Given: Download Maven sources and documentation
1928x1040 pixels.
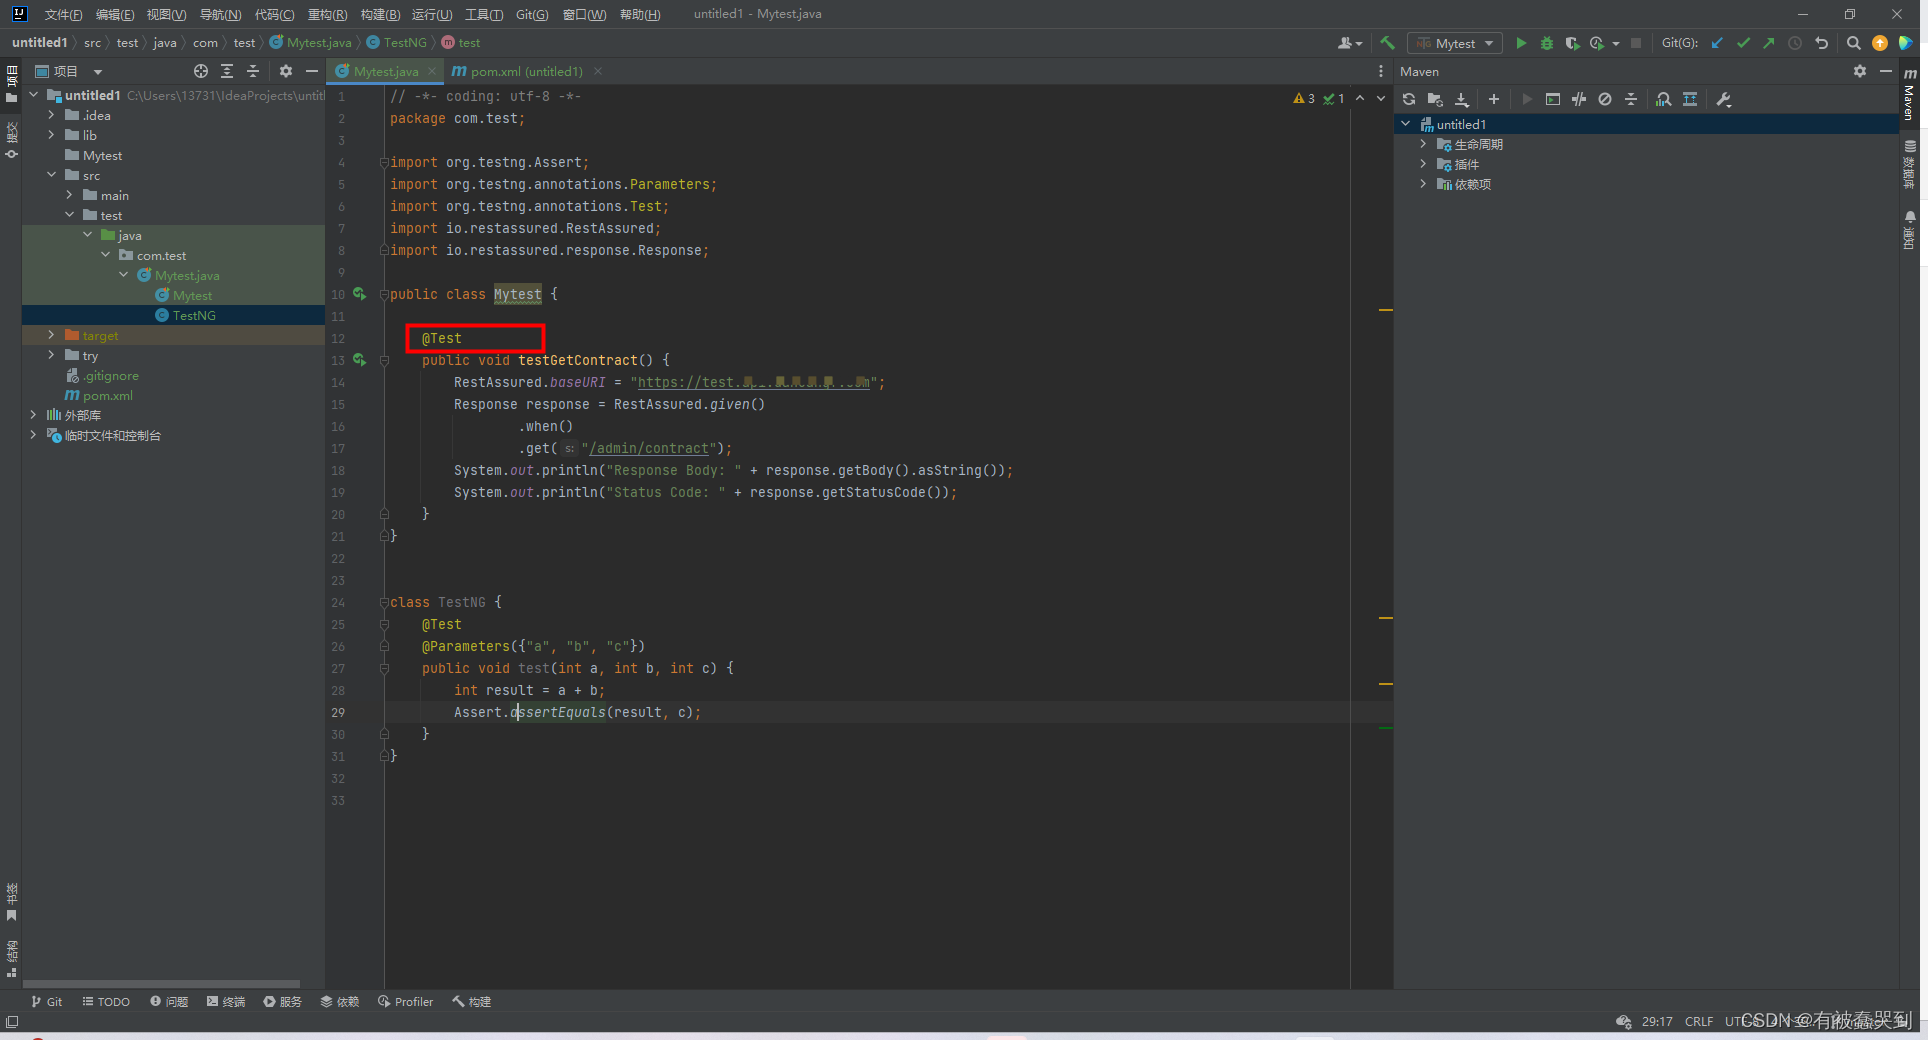Looking at the screenshot, I should [1461, 99].
